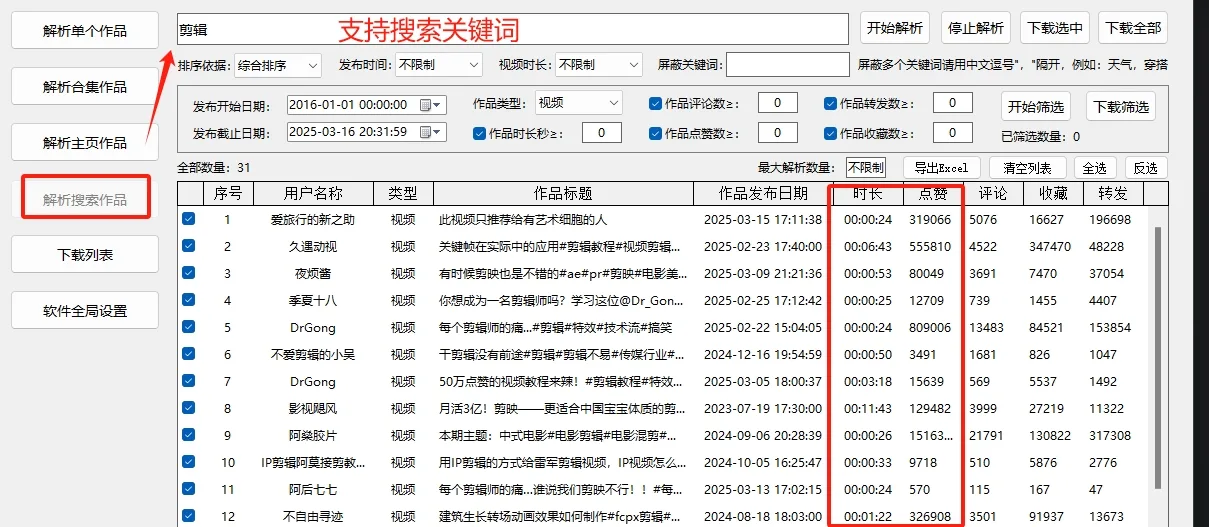The height and width of the screenshot is (527, 1209).
Task: Switch to 解析单个作品 in the sidebar
Action: 85,31
